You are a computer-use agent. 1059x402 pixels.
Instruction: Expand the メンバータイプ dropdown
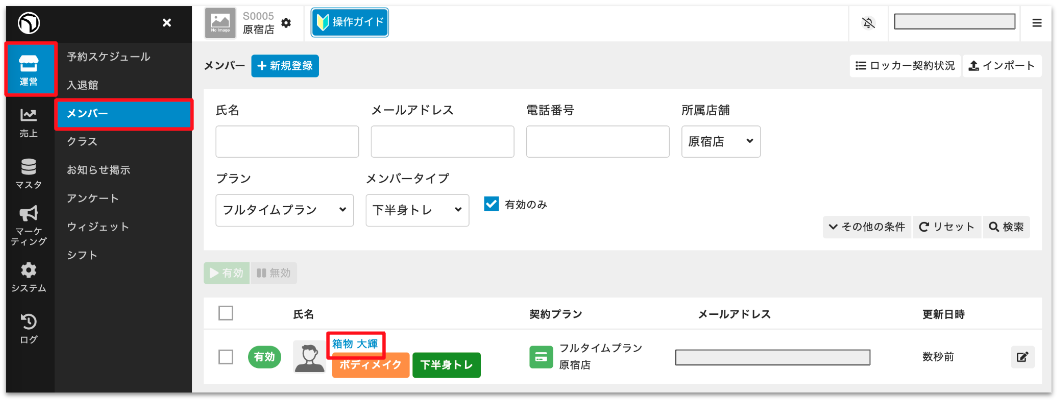(416, 210)
